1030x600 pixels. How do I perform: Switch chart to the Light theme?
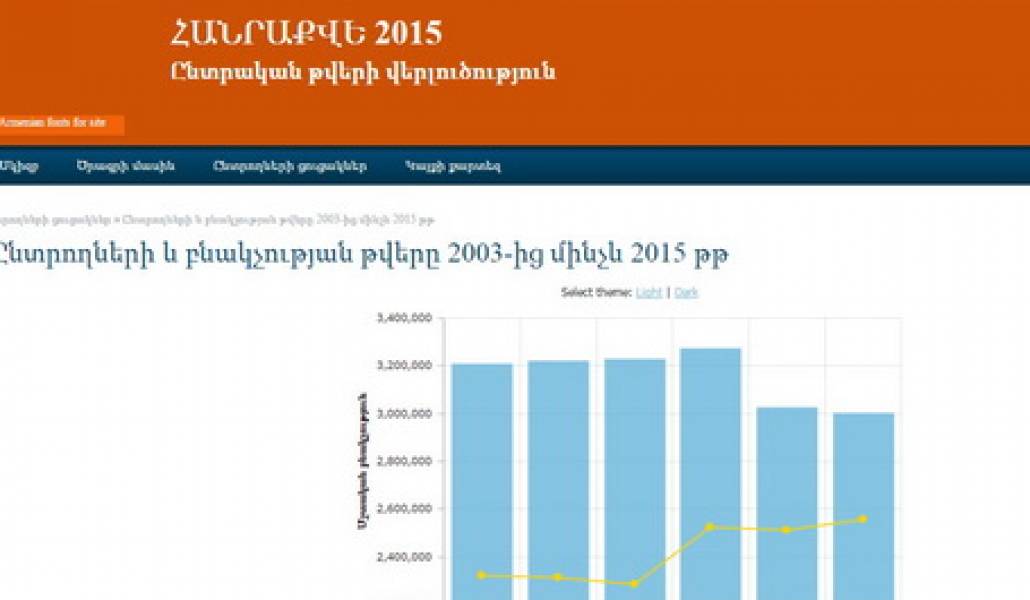(649, 292)
